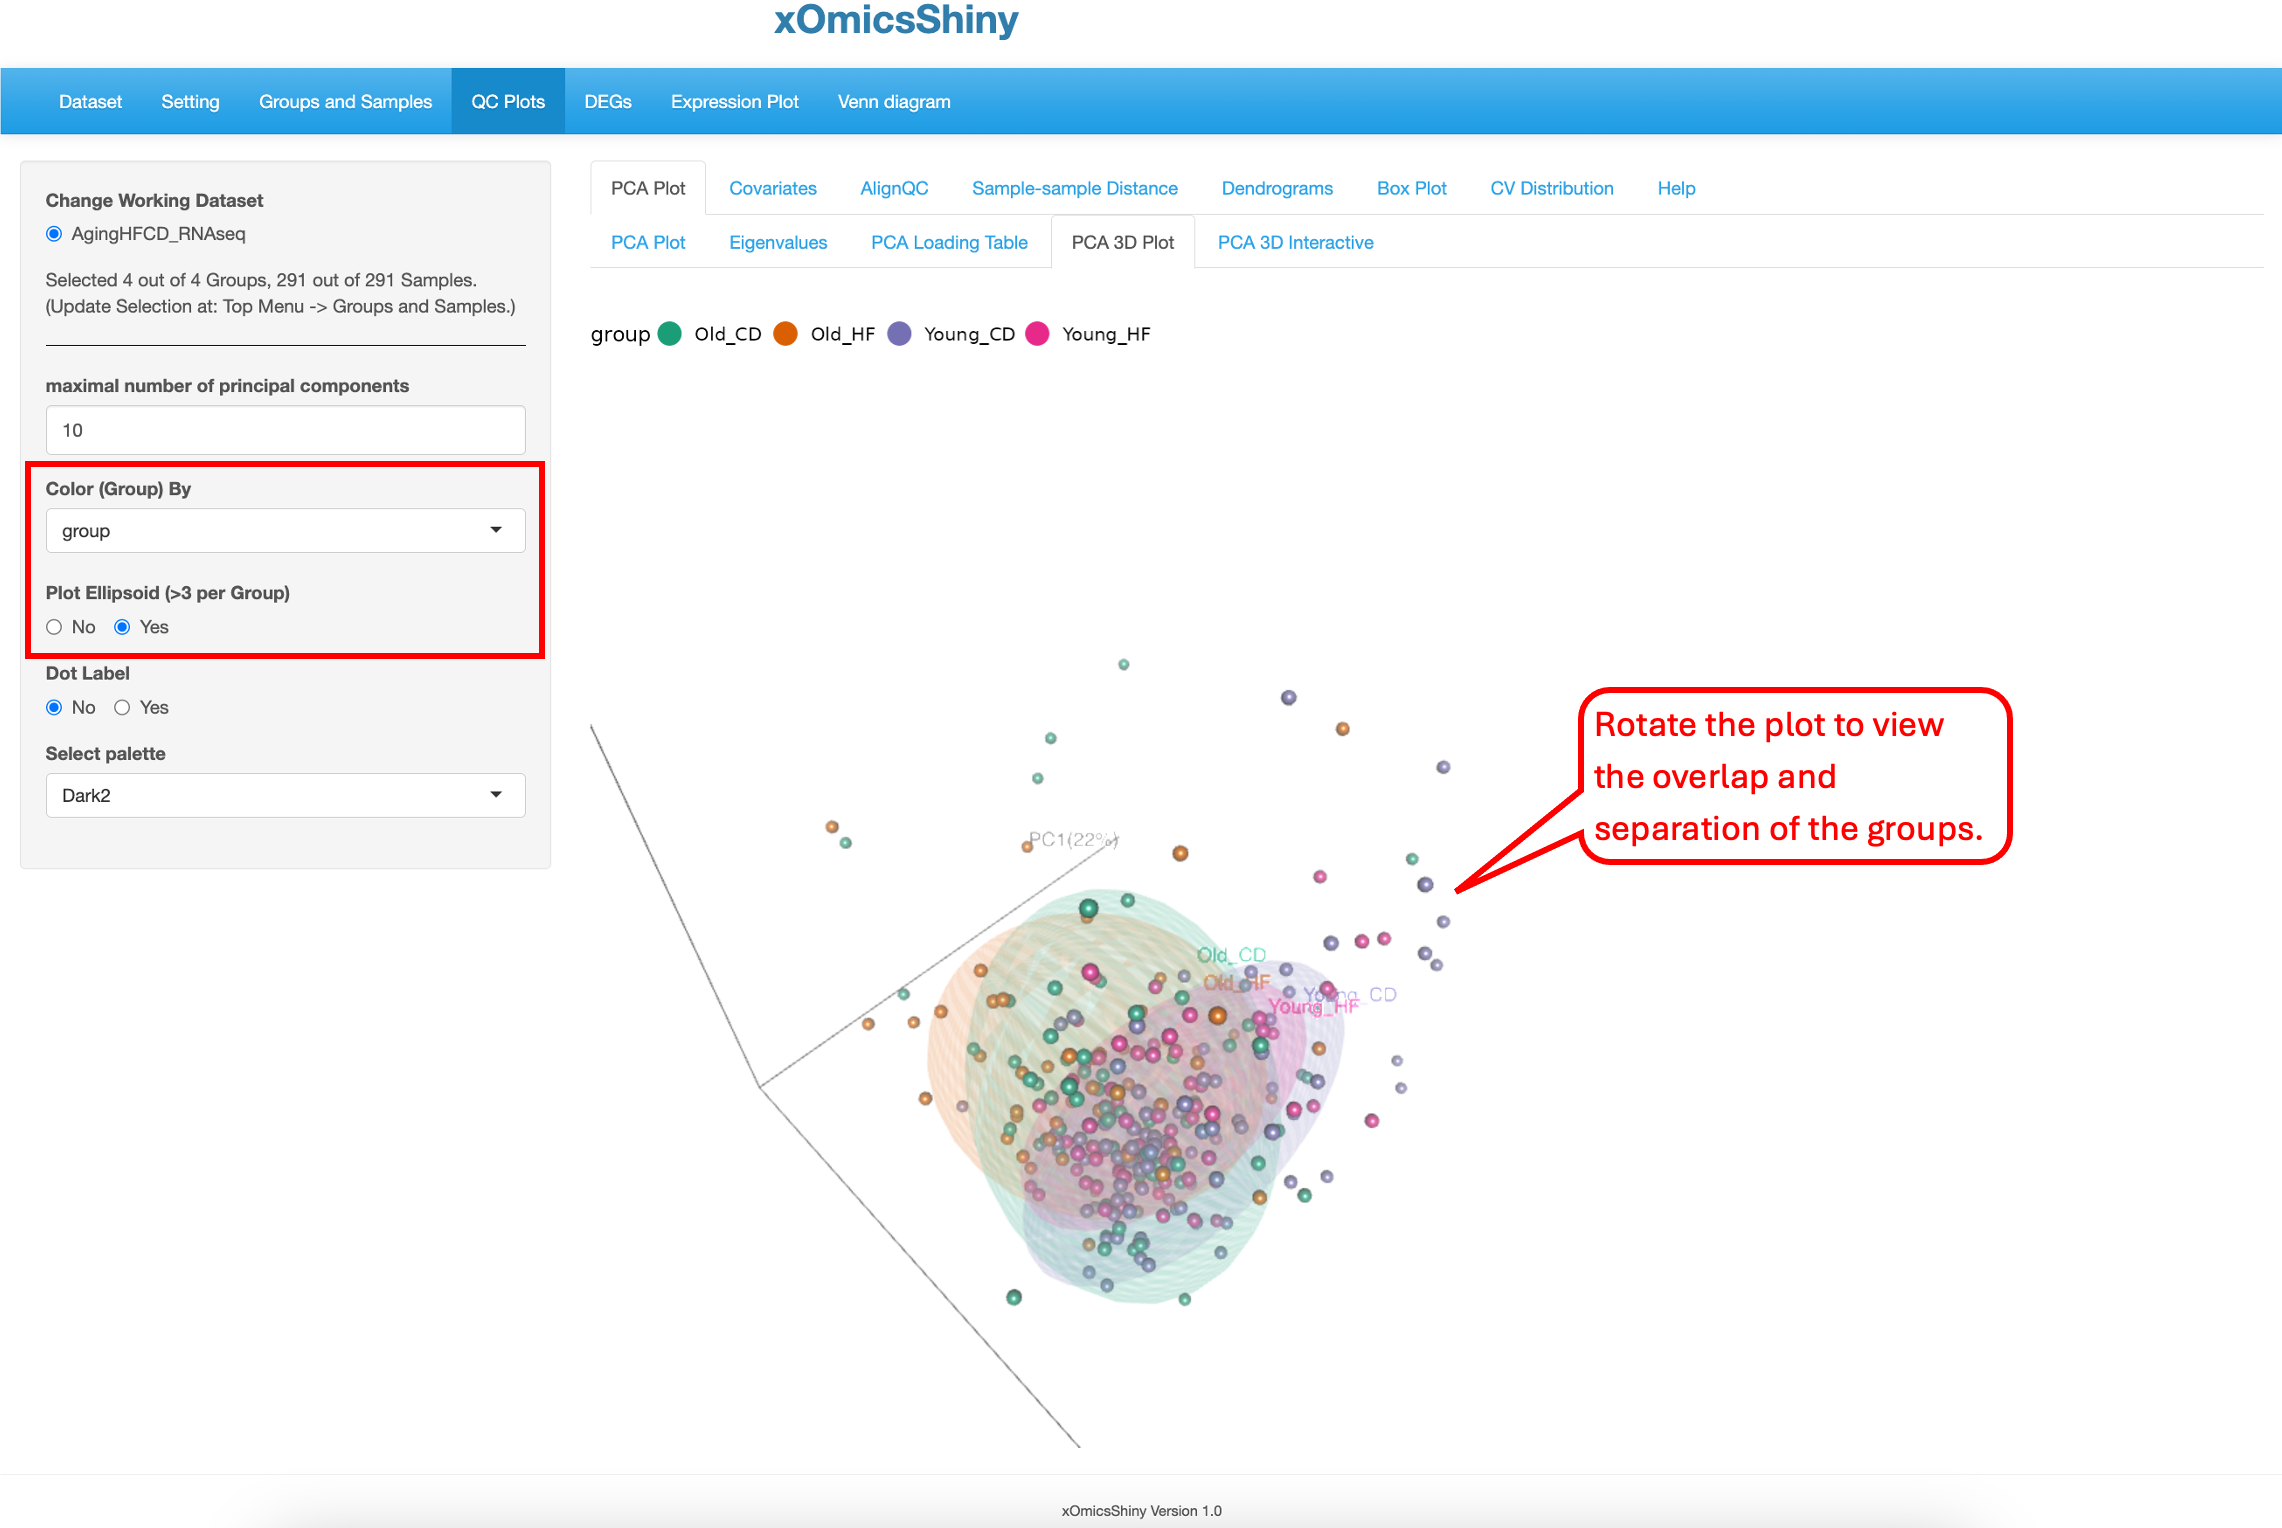Screen dimensions: 2282x1528
Task: Open the Color (Group) By dropdown
Action: pos(285,531)
